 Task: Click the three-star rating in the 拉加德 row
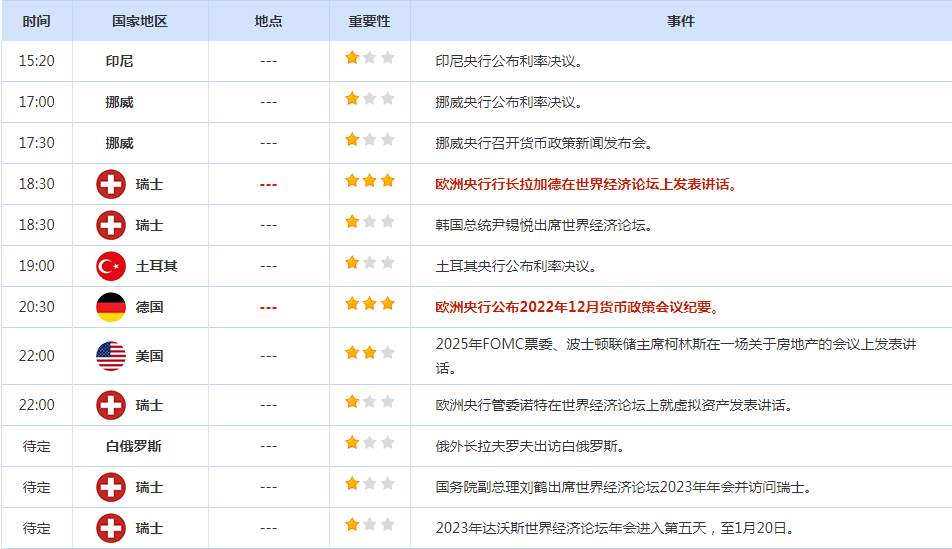370,180
